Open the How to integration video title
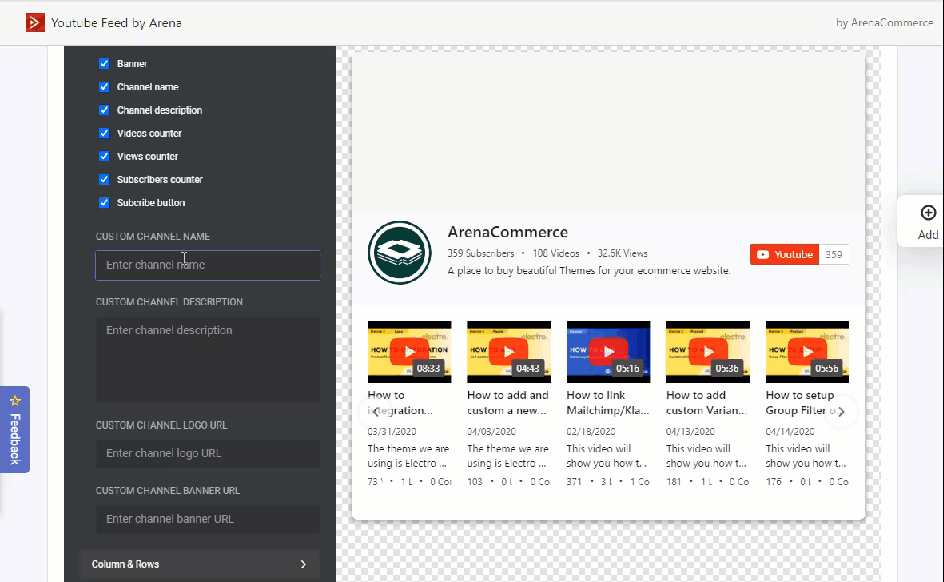 (x=400, y=403)
